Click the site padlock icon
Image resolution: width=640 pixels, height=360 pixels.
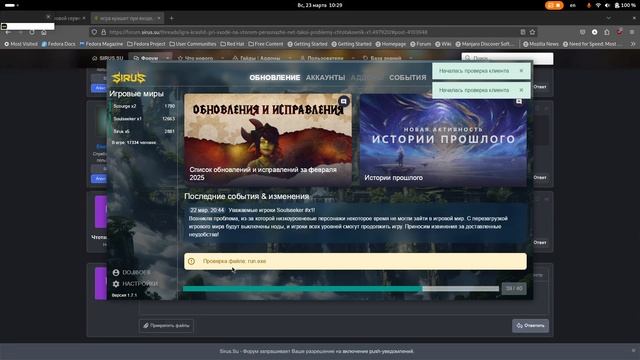click(104, 32)
